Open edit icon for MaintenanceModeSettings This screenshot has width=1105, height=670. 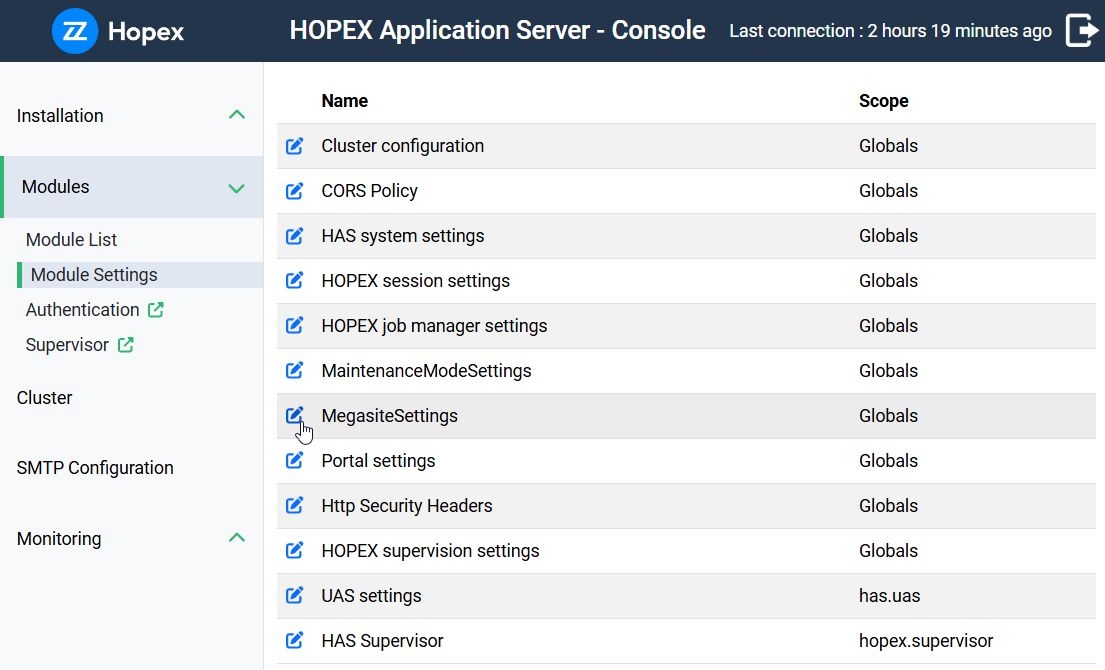tap(294, 371)
